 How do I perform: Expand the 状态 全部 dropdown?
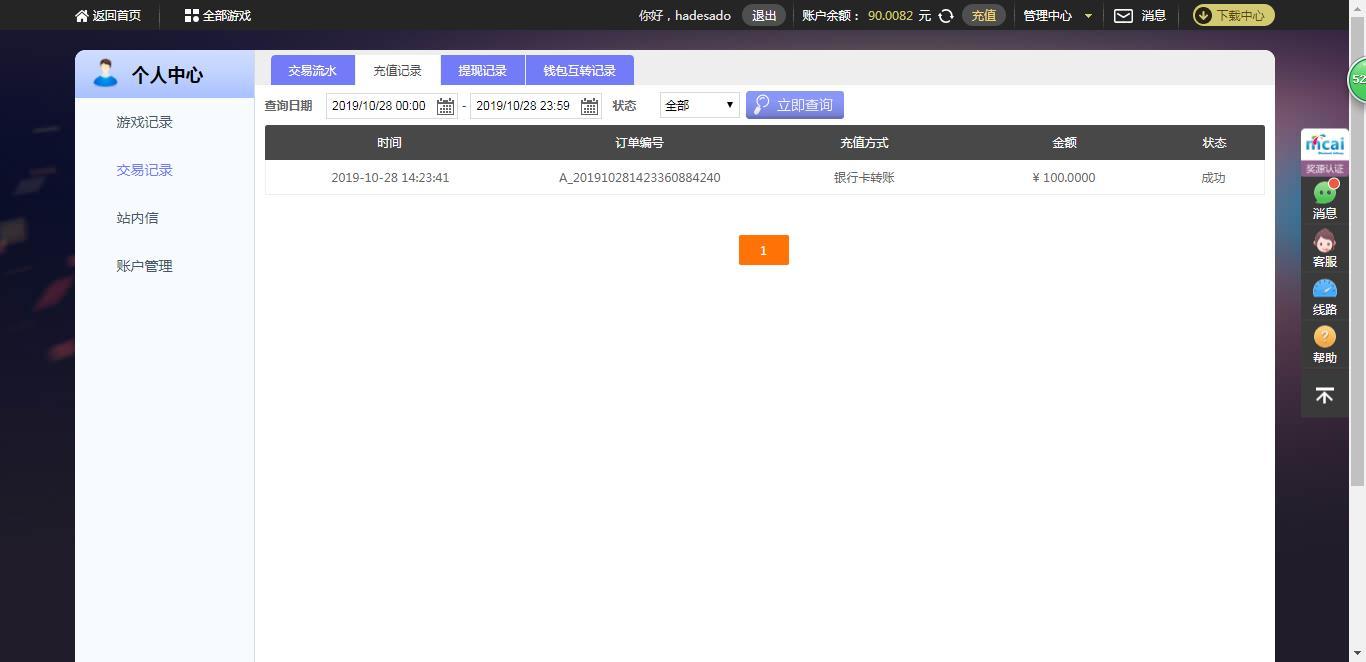coord(699,105)
